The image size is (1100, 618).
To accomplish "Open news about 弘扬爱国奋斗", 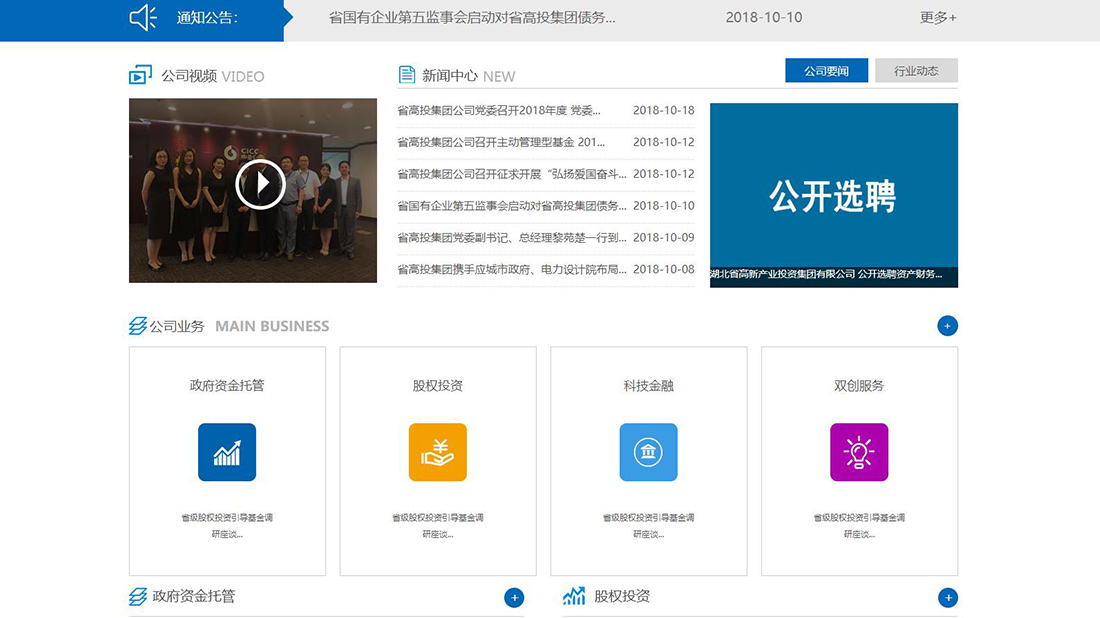I will point(512,174).
